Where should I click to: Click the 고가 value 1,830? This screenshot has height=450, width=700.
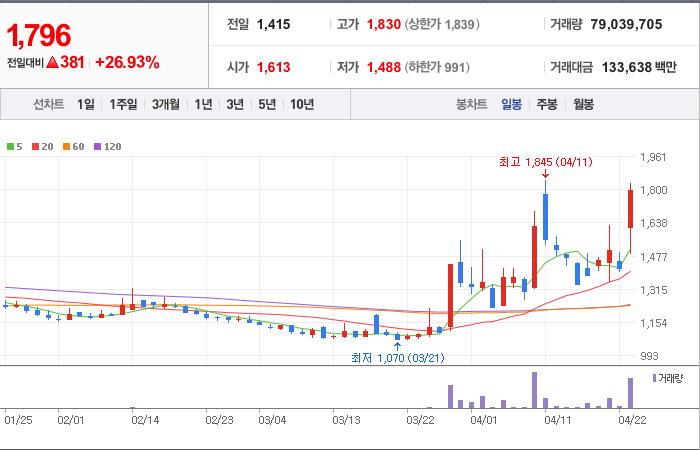pyautogui.click(x=383, y=24)
